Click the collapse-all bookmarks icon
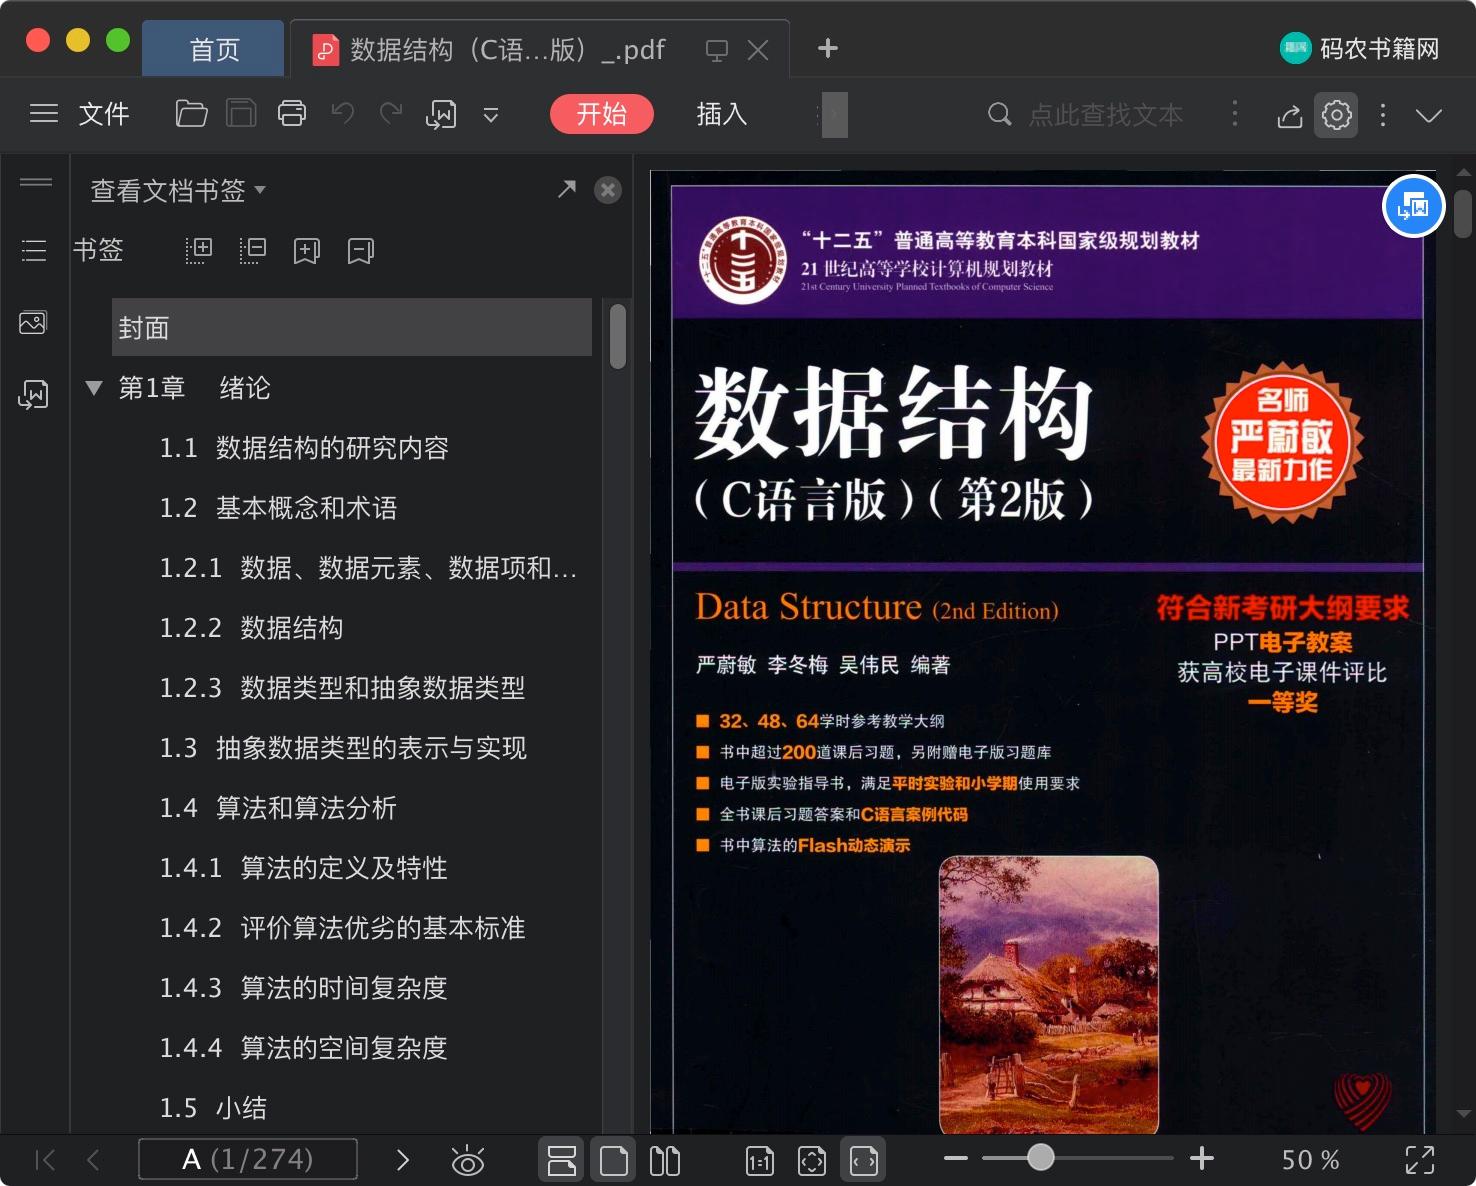This screenshot has height=1186, width=1476. pos(253,250)
